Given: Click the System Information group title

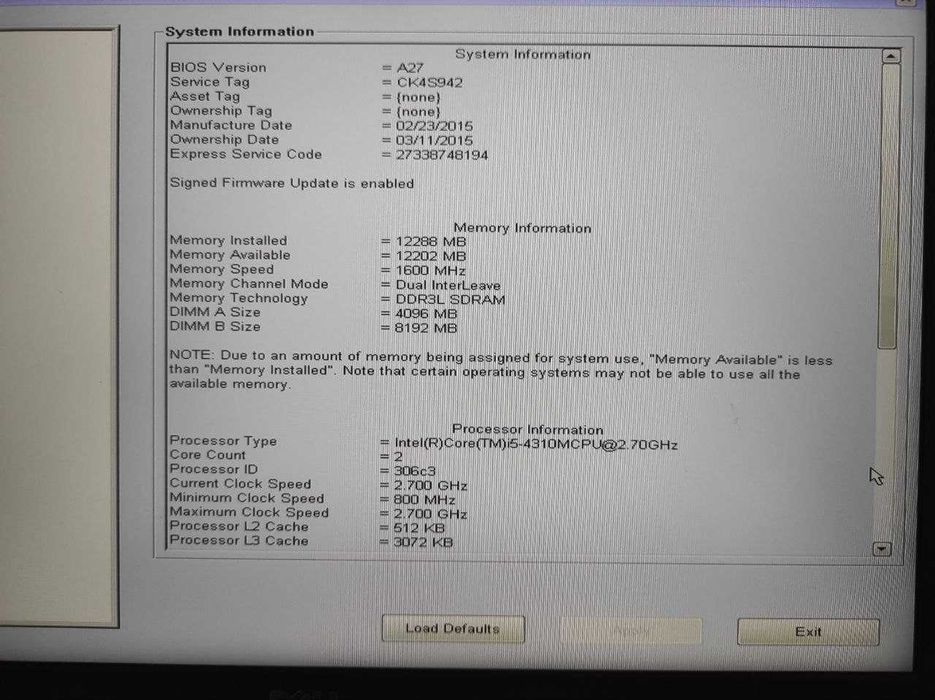Looking at the screenshot, I should pyautogui.click(x=240, y=32).
